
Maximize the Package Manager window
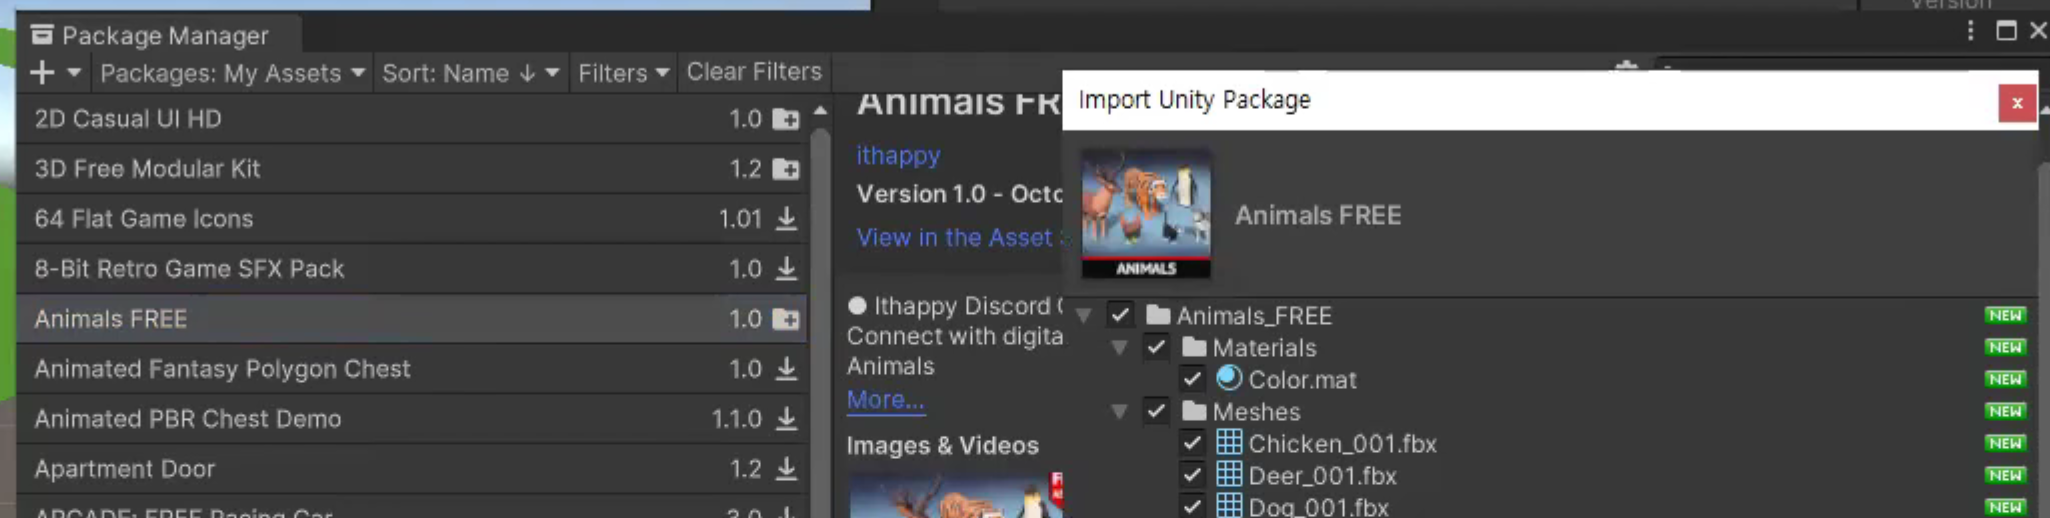pyautogui.click(x=2006, y=31)
